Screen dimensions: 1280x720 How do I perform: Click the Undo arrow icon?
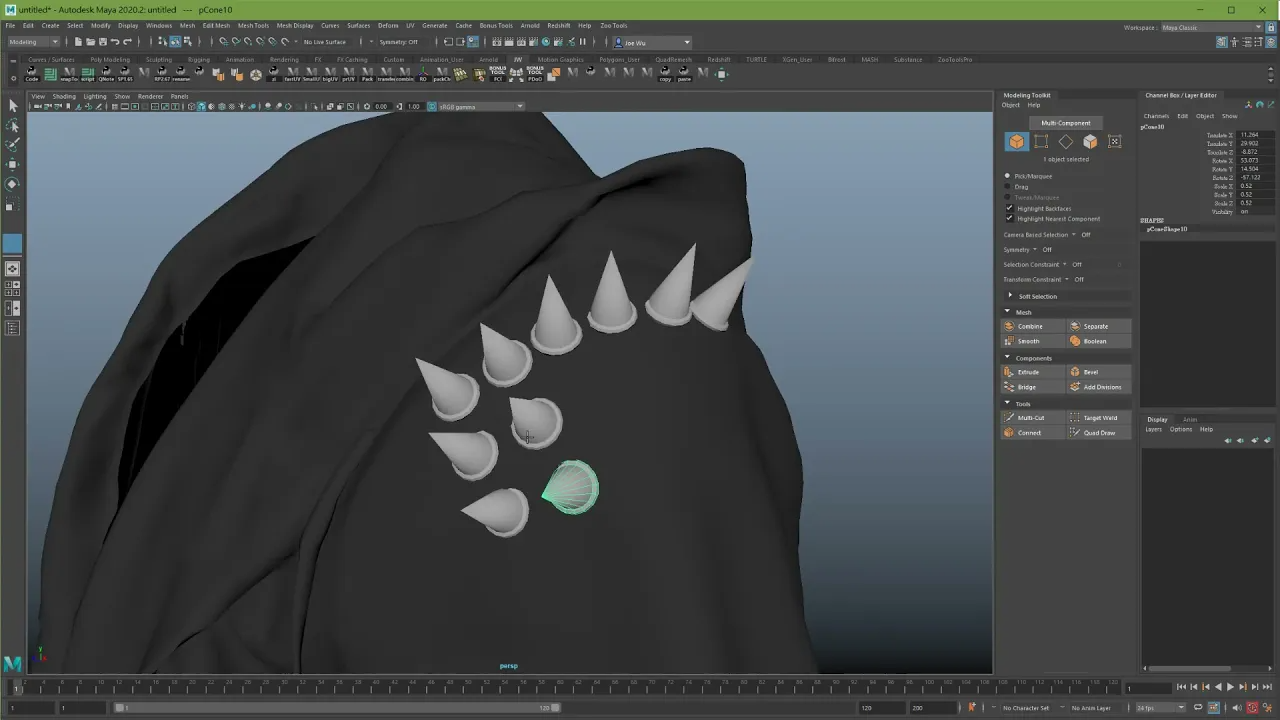coord(115,42)
